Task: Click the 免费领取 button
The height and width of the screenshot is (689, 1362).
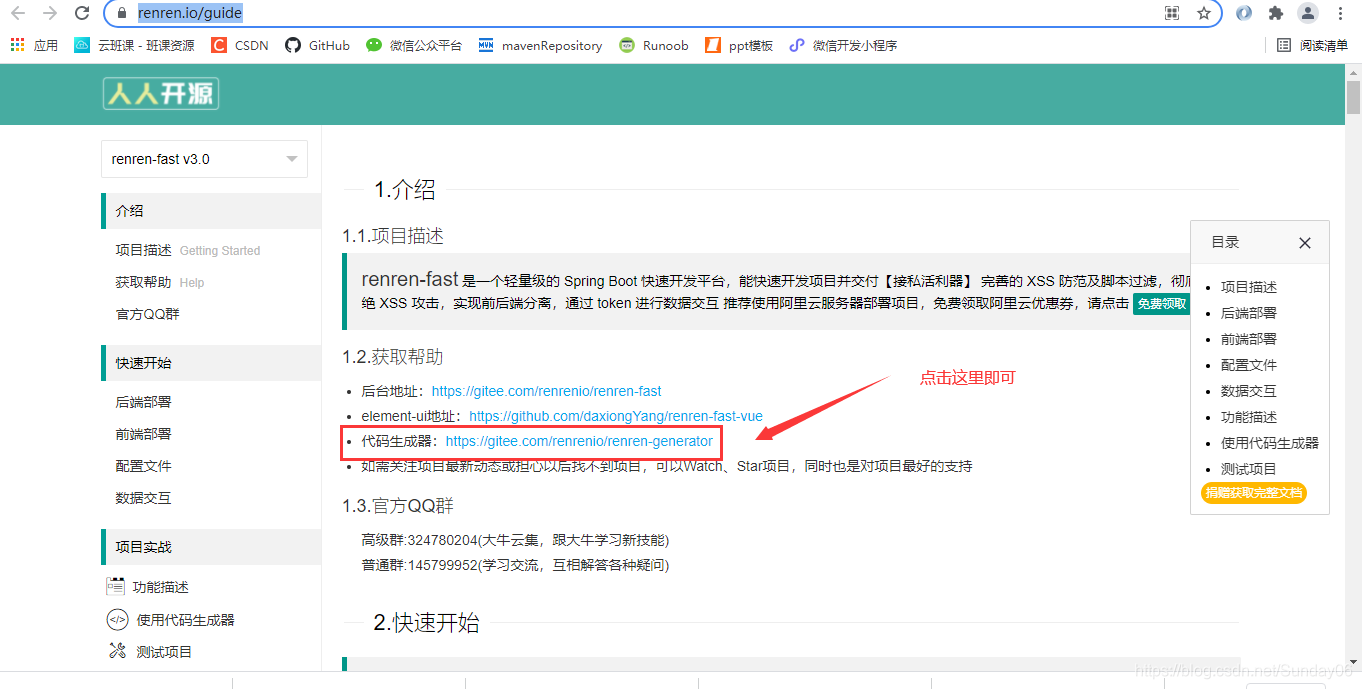Action: [1163, 303]
